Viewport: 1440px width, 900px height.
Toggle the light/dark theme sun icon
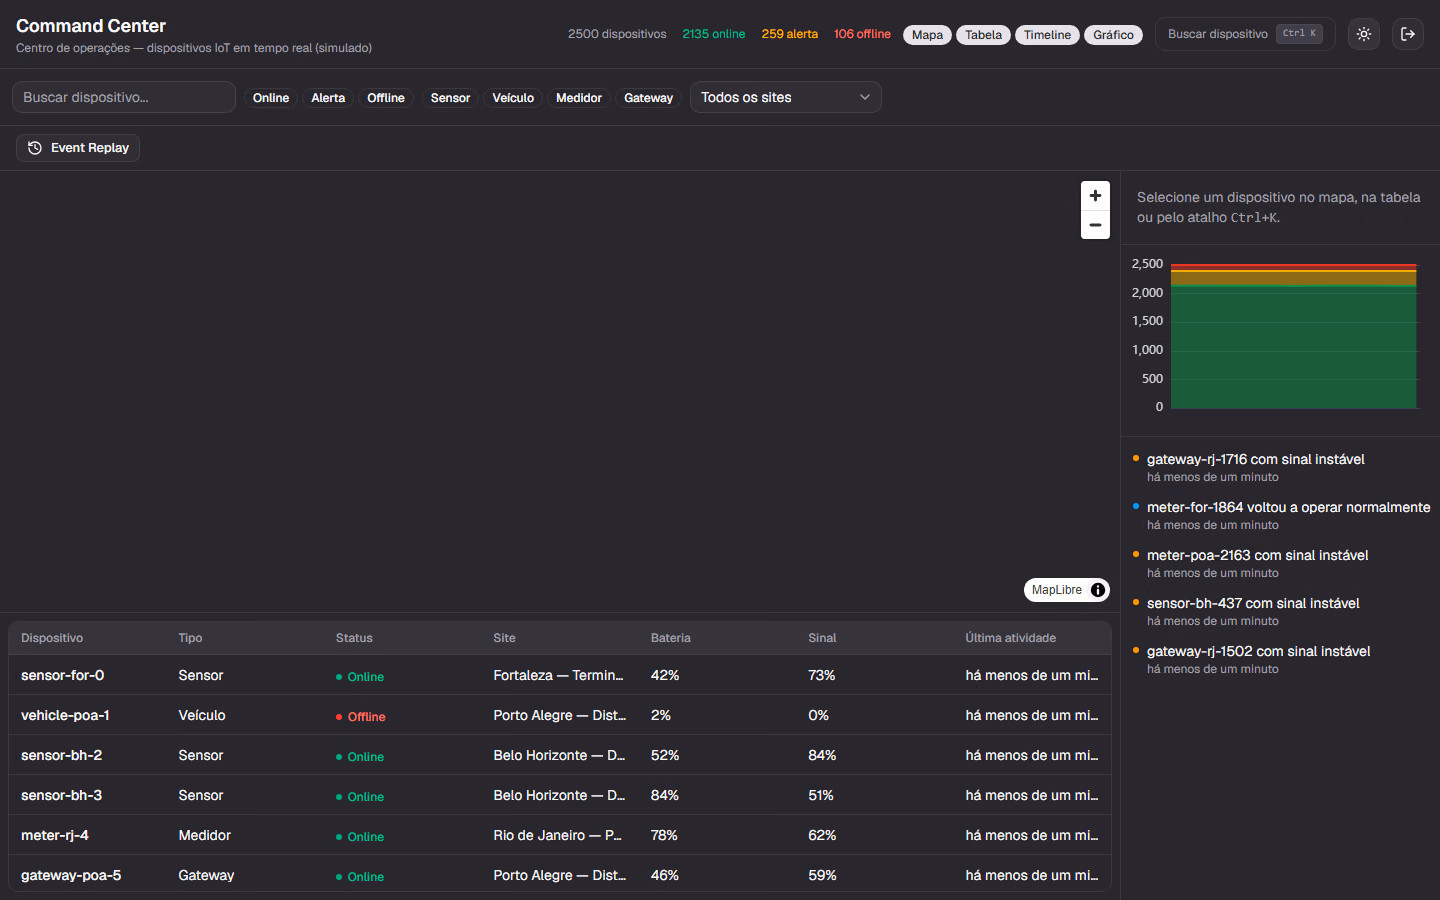coord(1364,34)
